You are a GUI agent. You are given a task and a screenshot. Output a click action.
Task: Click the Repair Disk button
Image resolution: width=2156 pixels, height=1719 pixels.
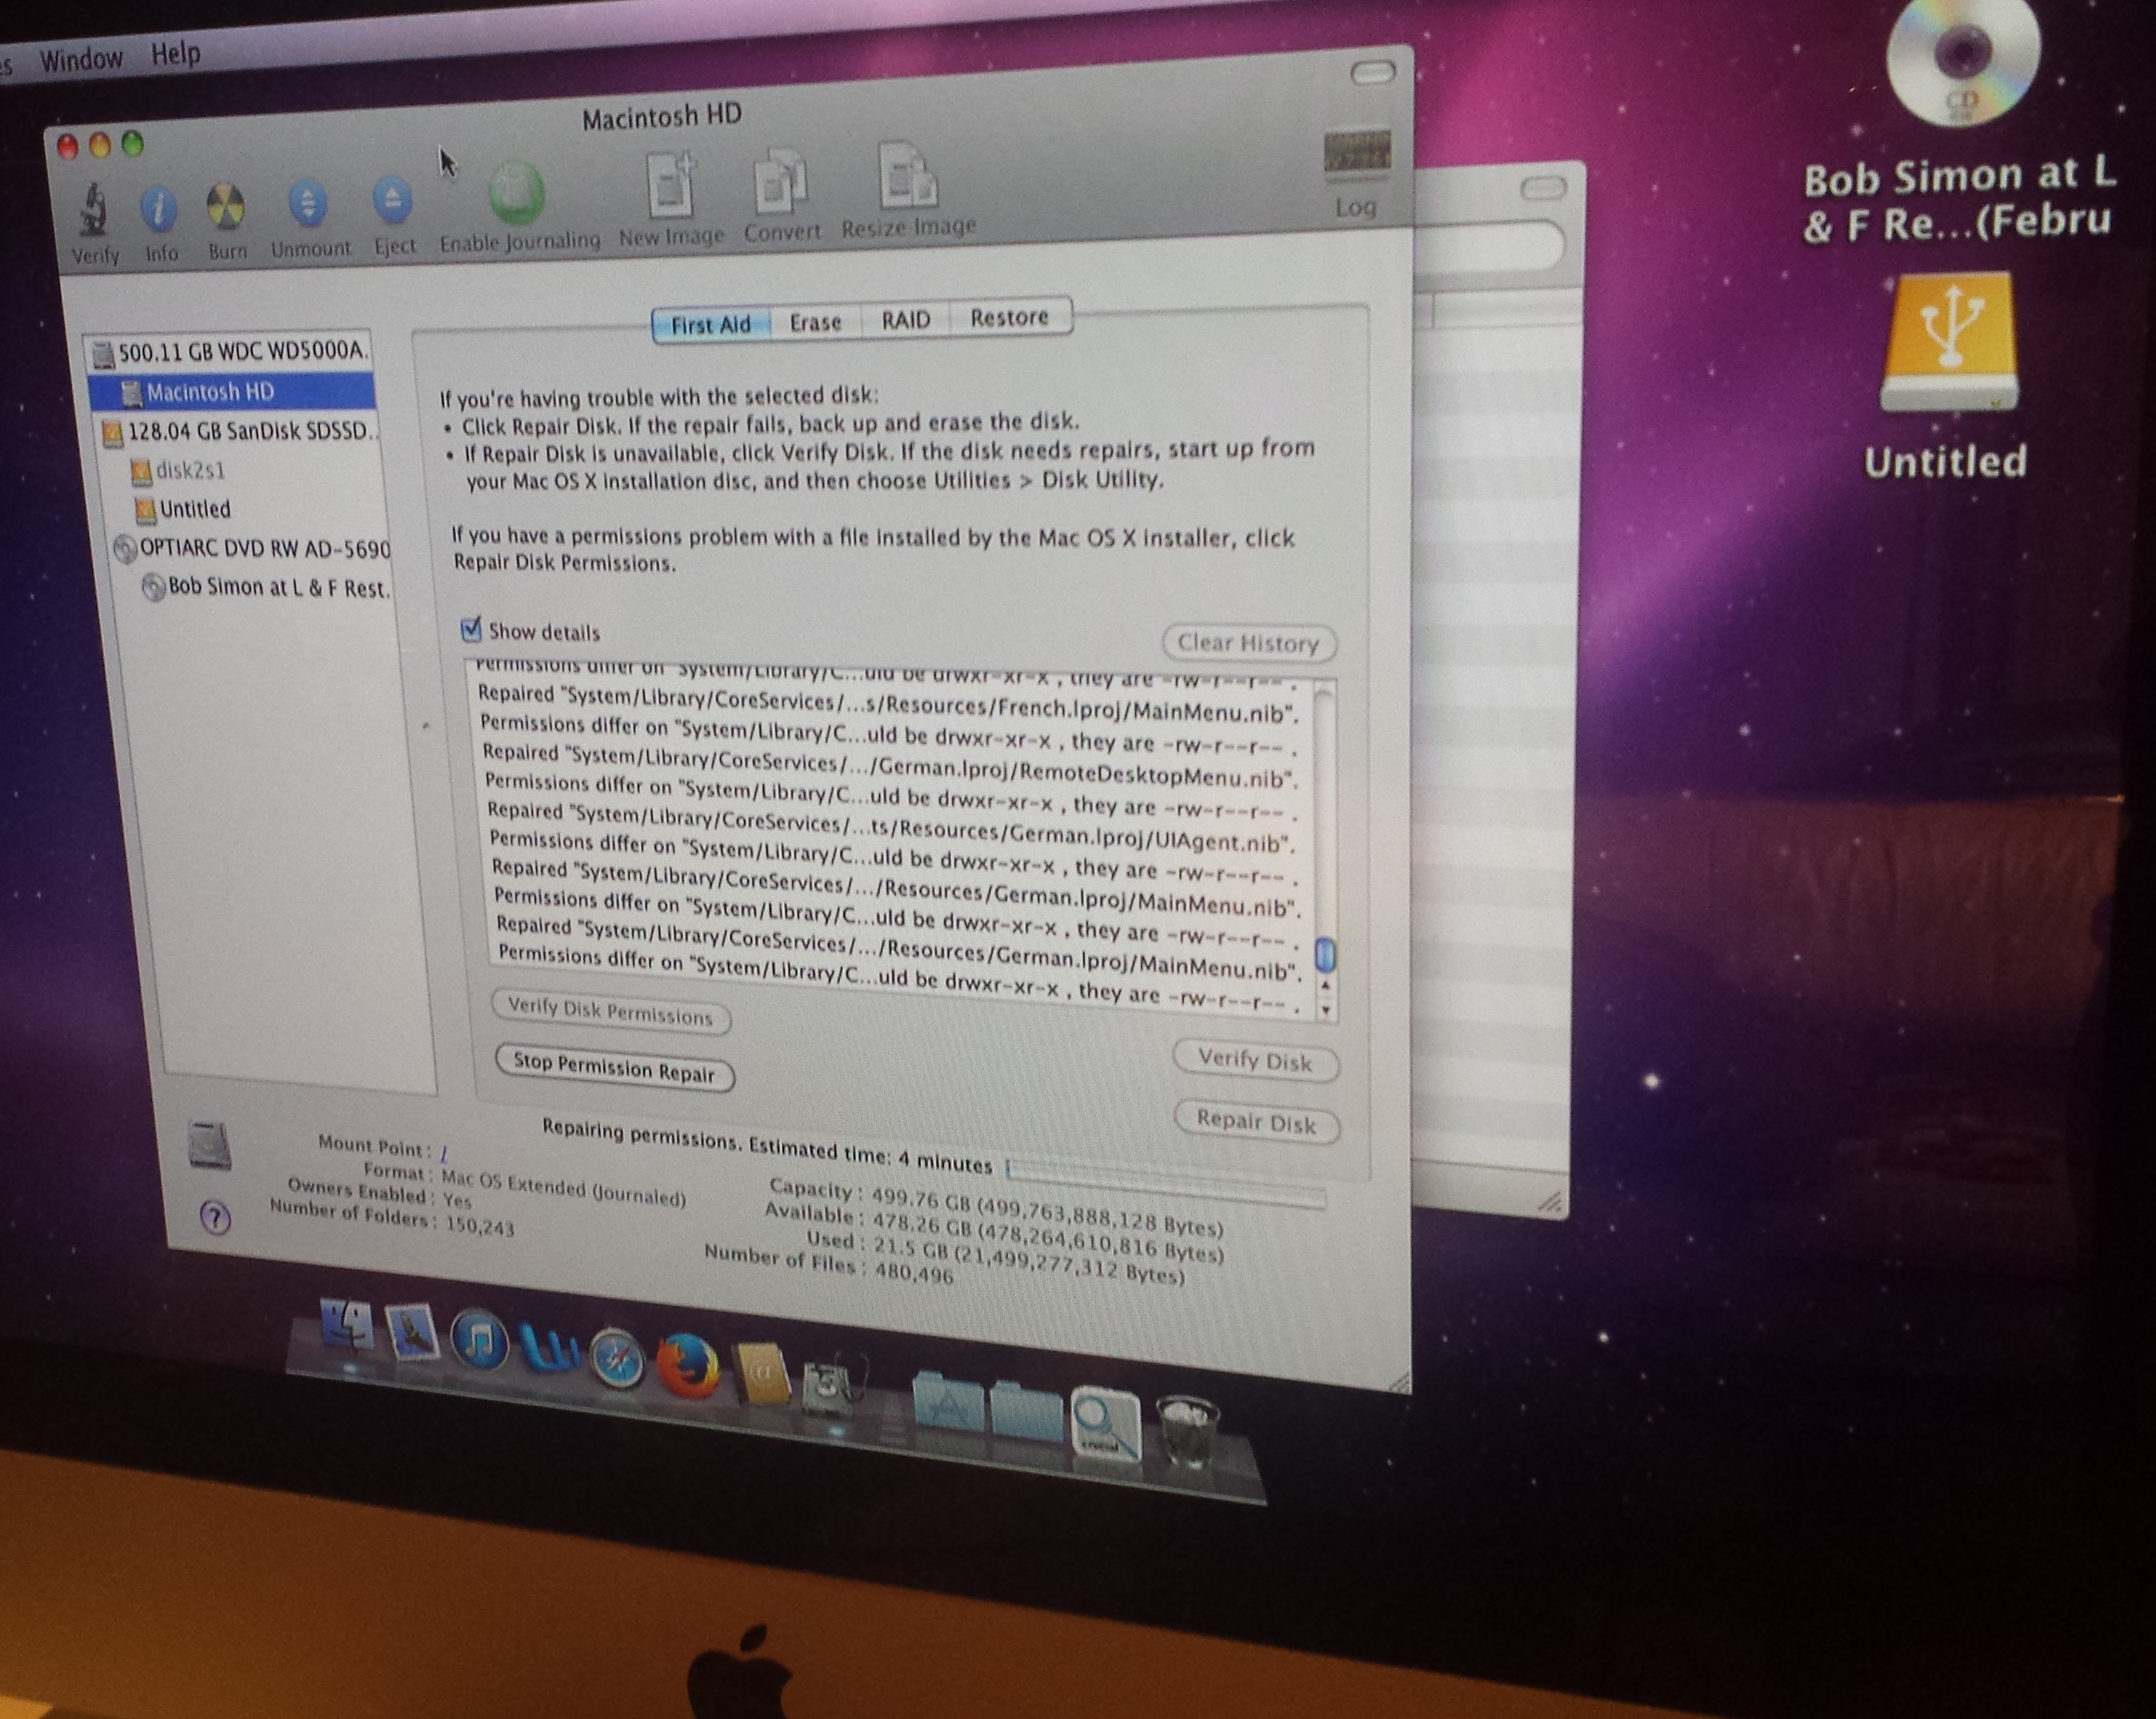click(x=1256, y=1122)
